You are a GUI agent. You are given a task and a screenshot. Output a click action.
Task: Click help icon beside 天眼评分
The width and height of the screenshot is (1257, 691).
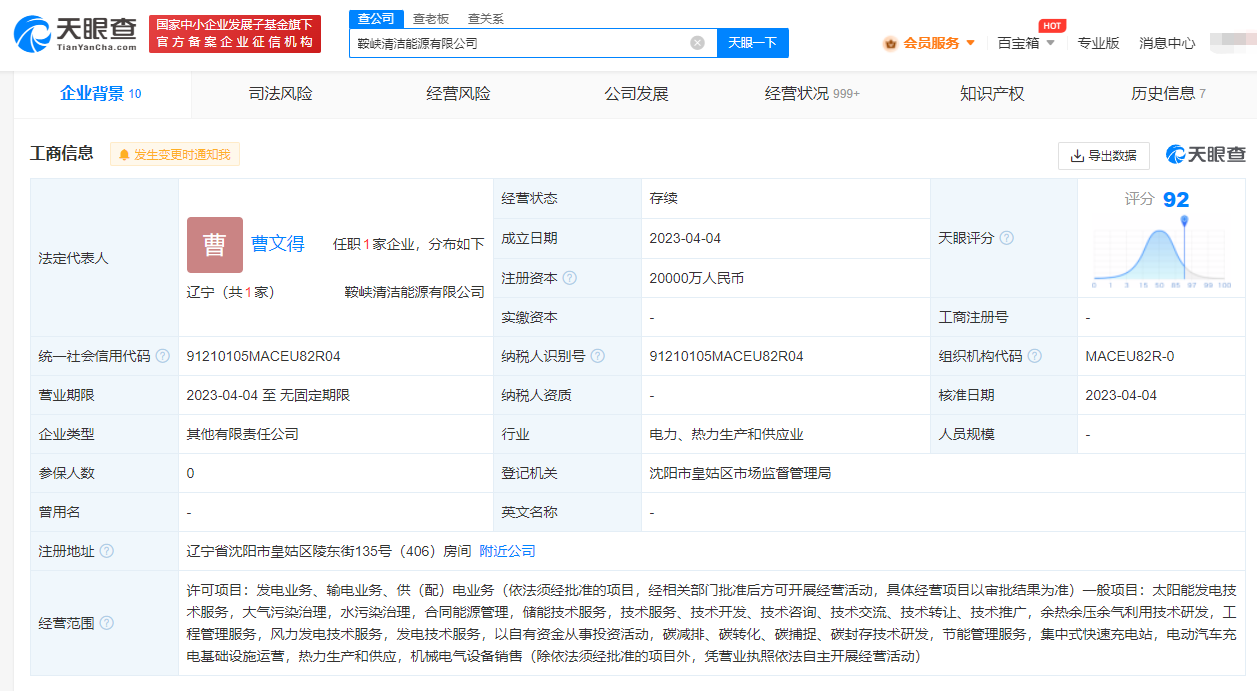coord(1006,238)
